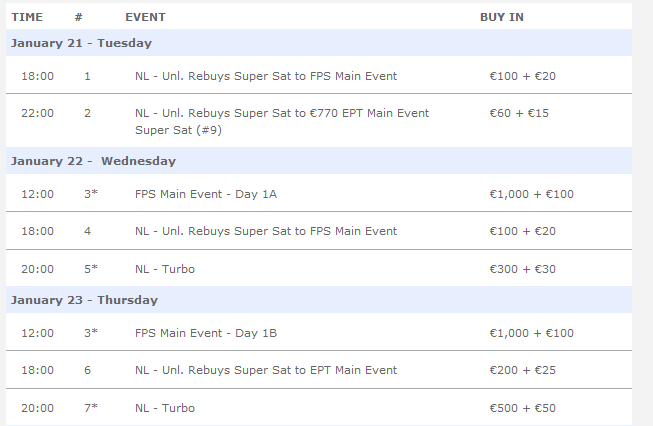This screenshot has height=426, width=653.
Task: Click FPS Main Event - Day 1A
Action: 206,194
